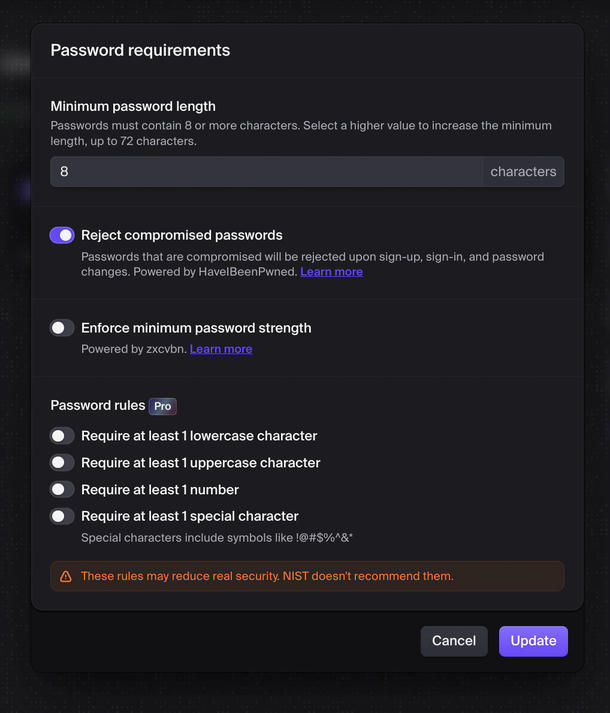610x713 pixels.
Task: Click the Pro badge beside Password rules
Action: [x=163, y=406]
